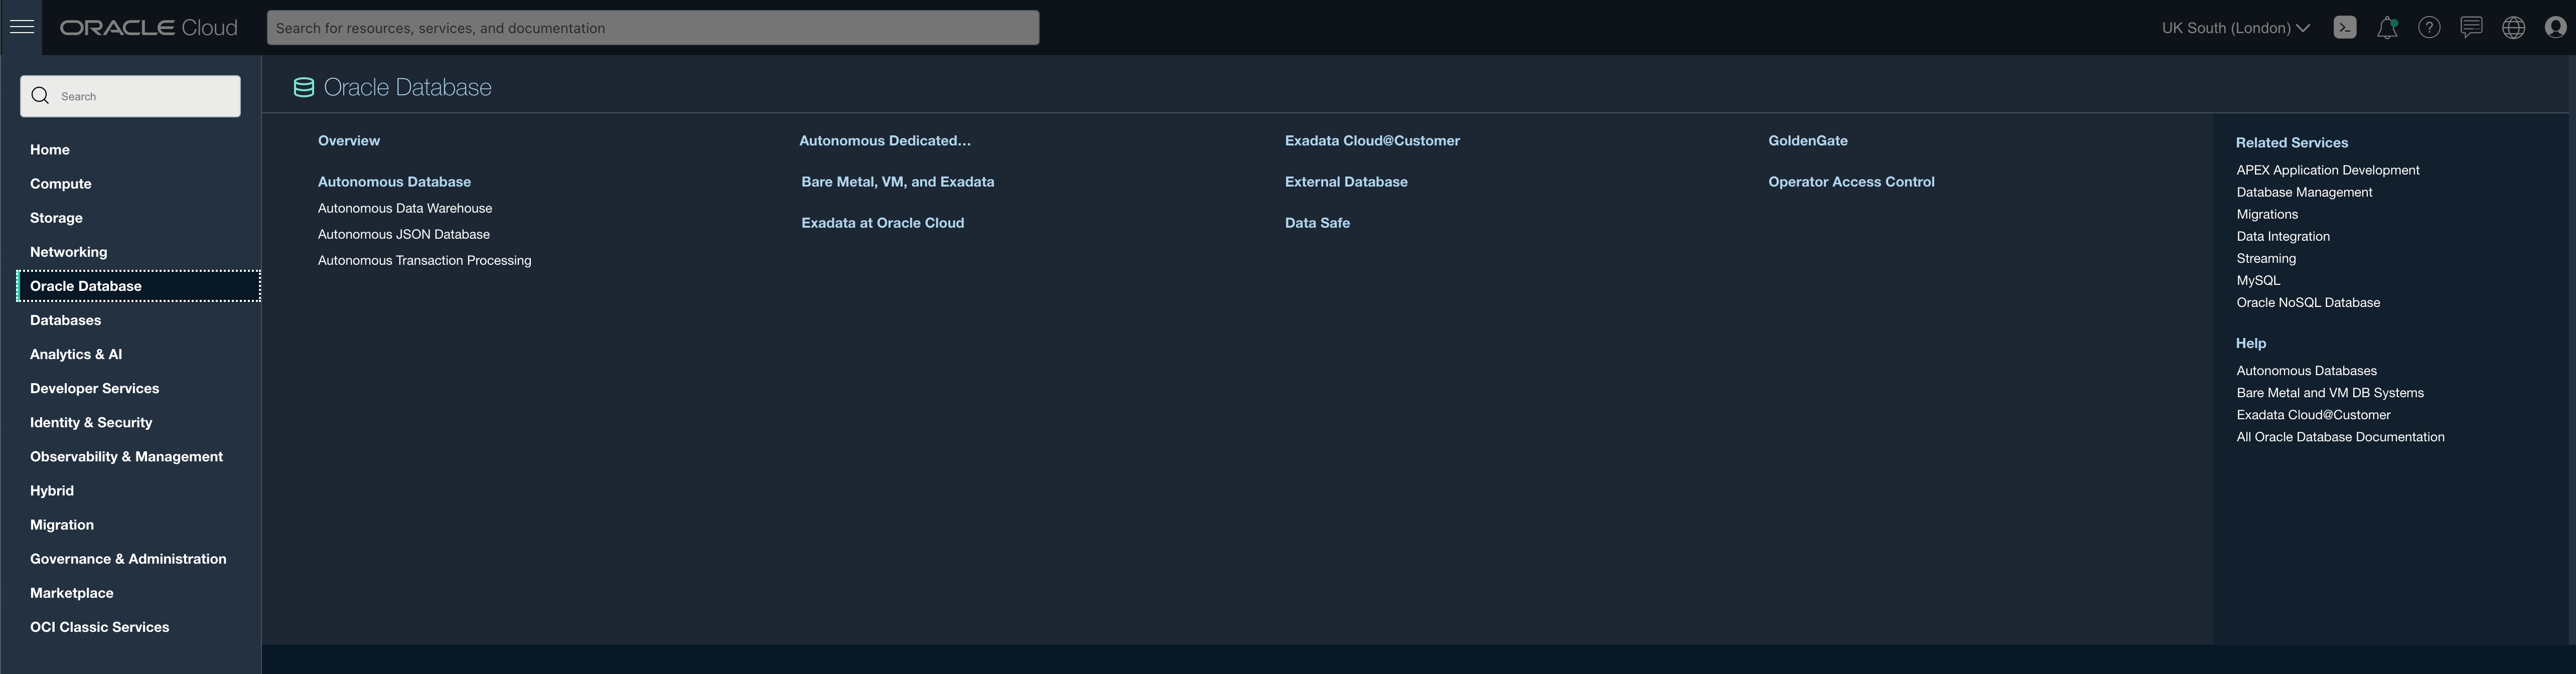Open the GoldenGate service link

pyautogui.click(x=1807, y=141)
